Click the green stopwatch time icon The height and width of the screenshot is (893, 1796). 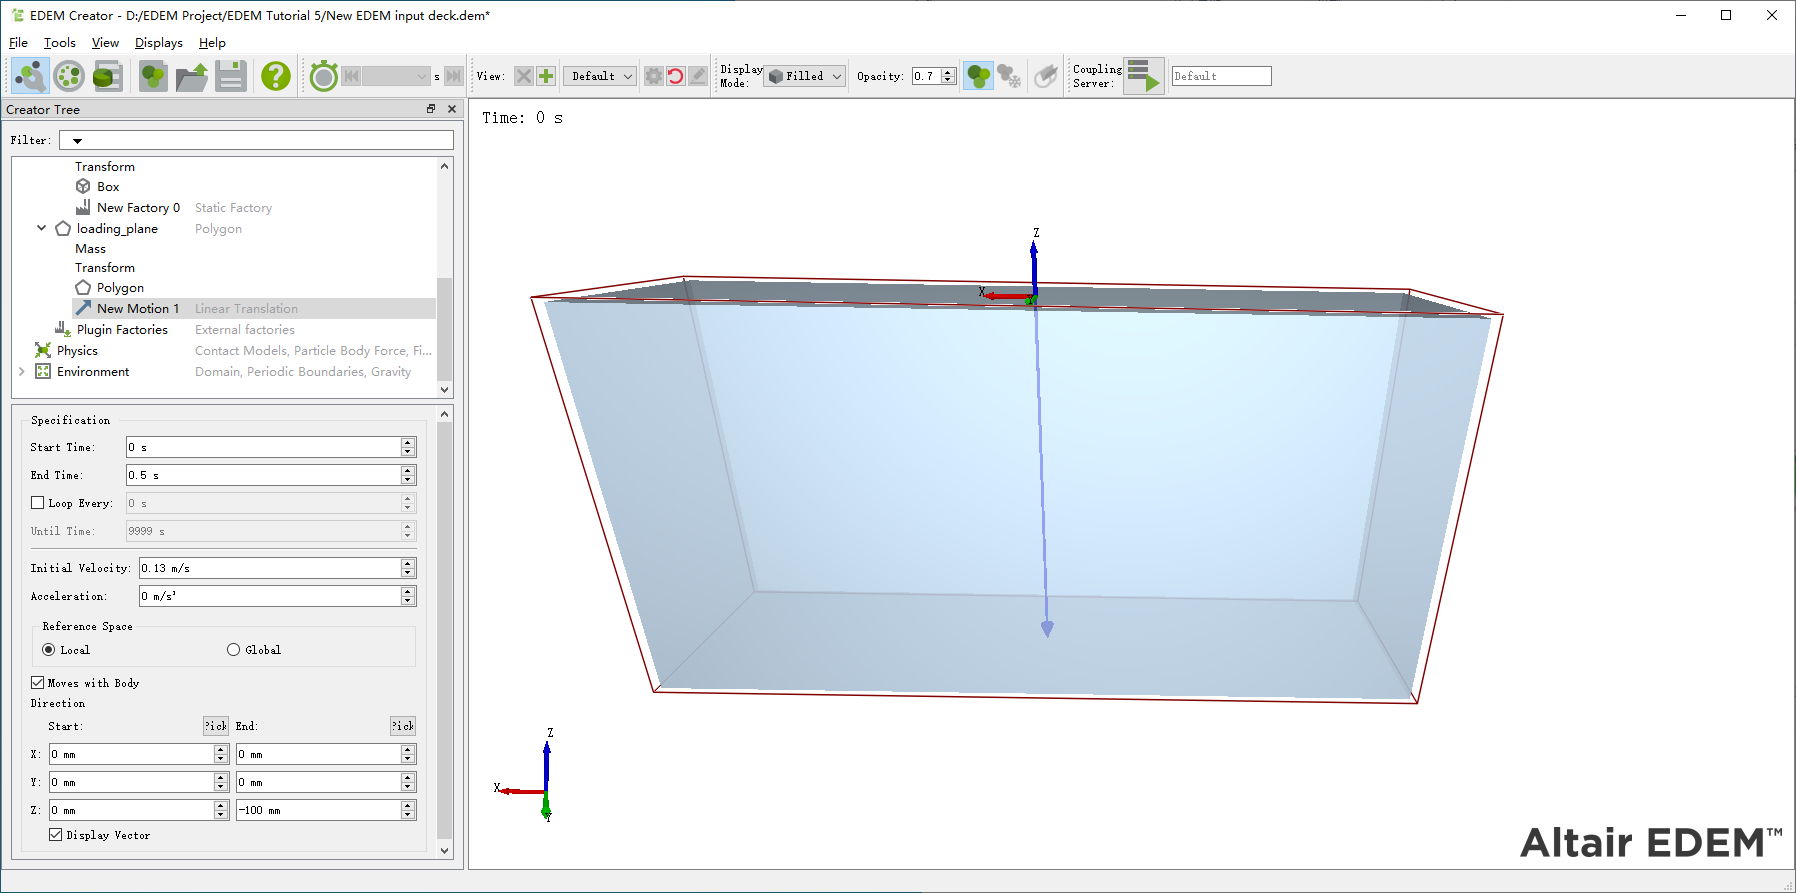(323, 76)
